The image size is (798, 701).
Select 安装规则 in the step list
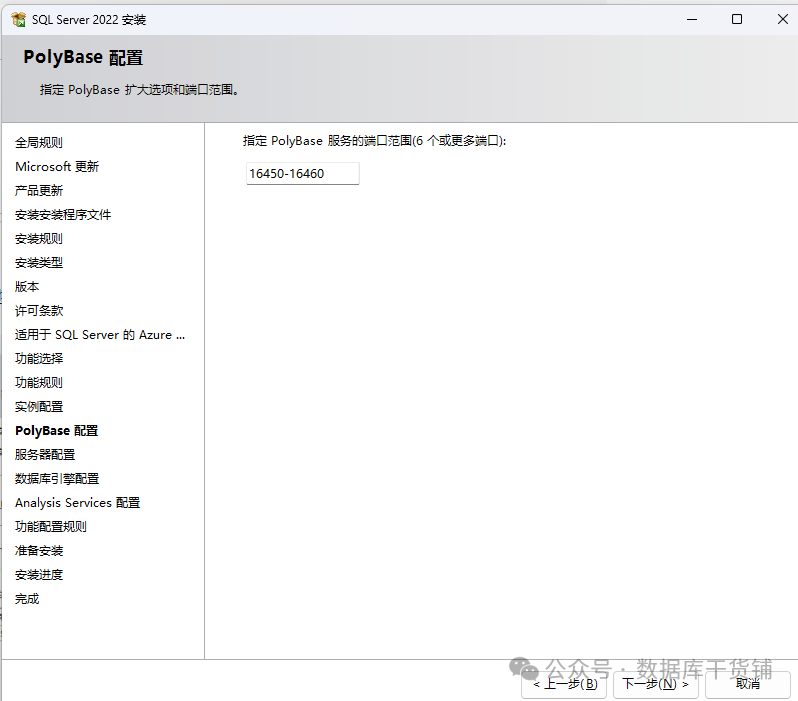[x=39, y=238]
